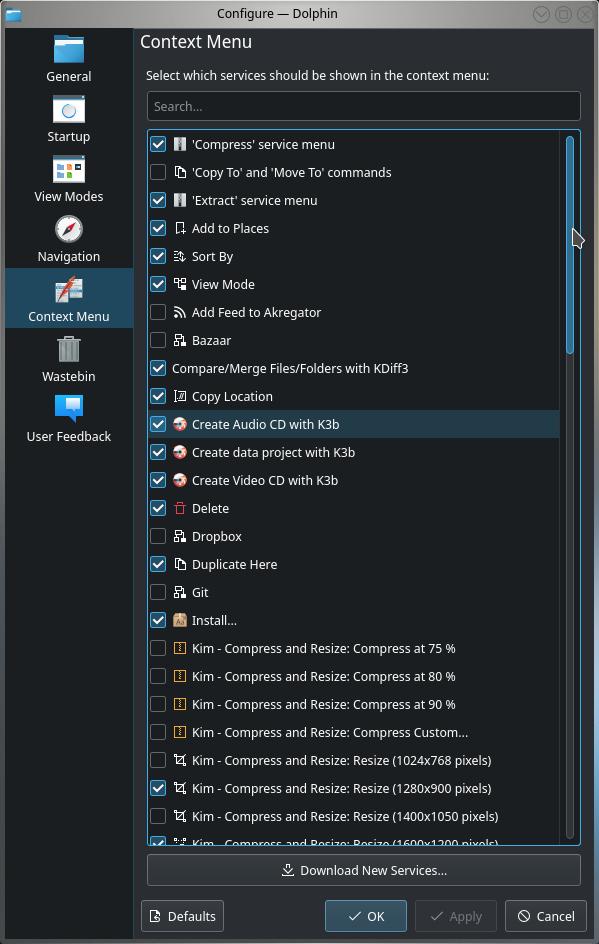Click the Bazaar version control icon
599x944 pixels.
click(179, 340)
